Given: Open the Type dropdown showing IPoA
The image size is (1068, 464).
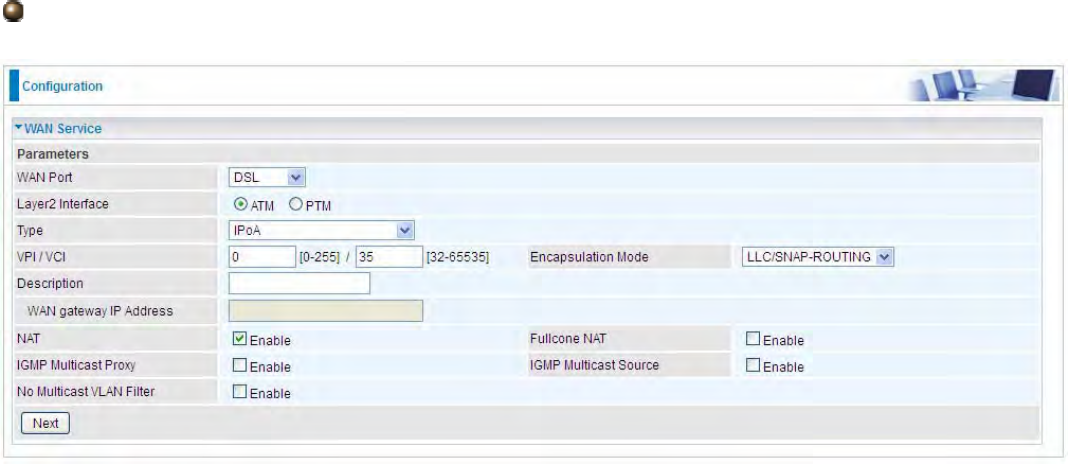Looking at the screenshot, I should [321, 230].
